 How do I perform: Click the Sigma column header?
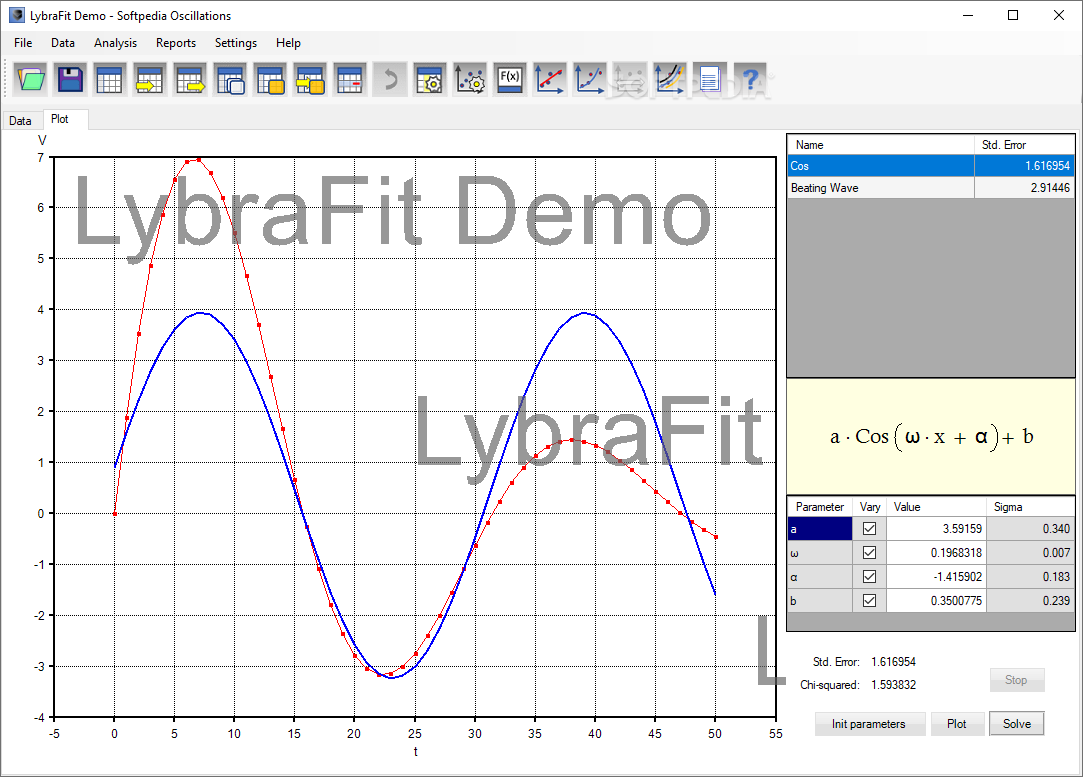tap(1031, 507)
